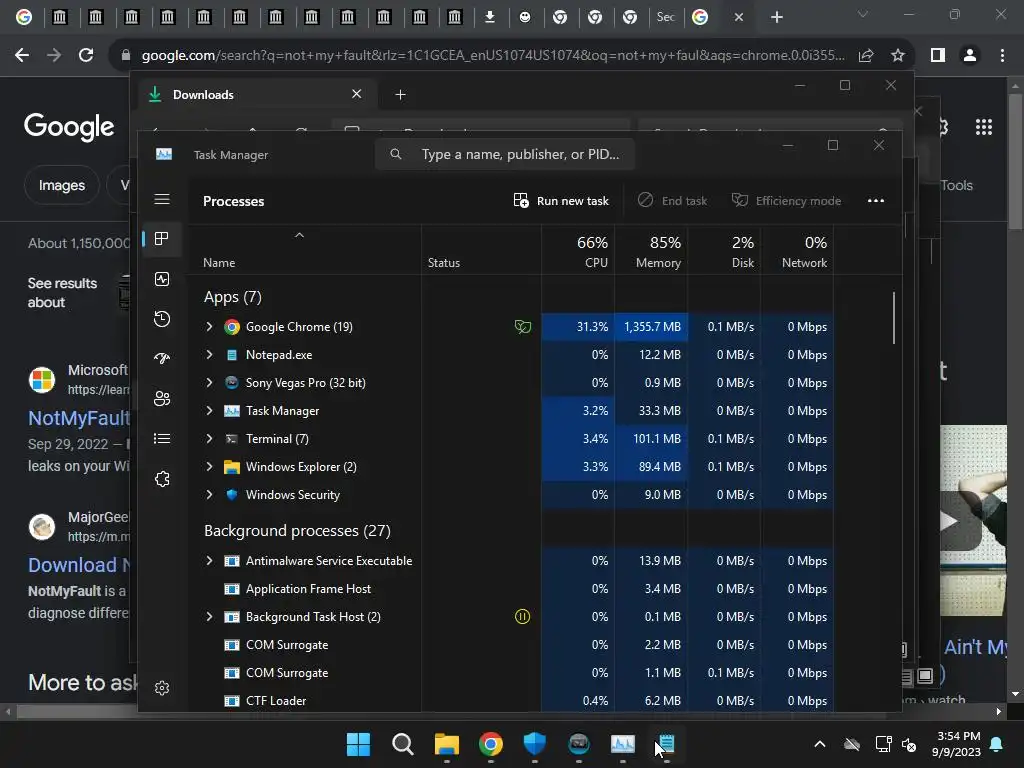Expand Notepad.exe process entry

tap(209, 355)
